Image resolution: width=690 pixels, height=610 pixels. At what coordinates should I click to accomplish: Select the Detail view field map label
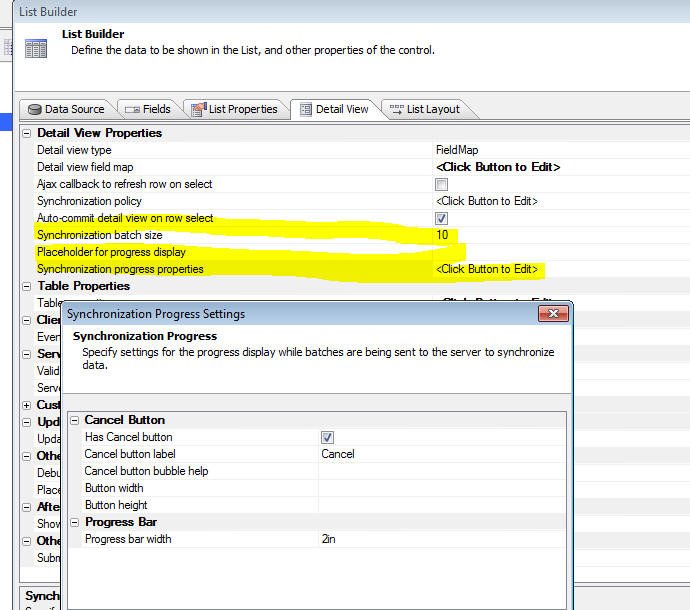point(85,167)
